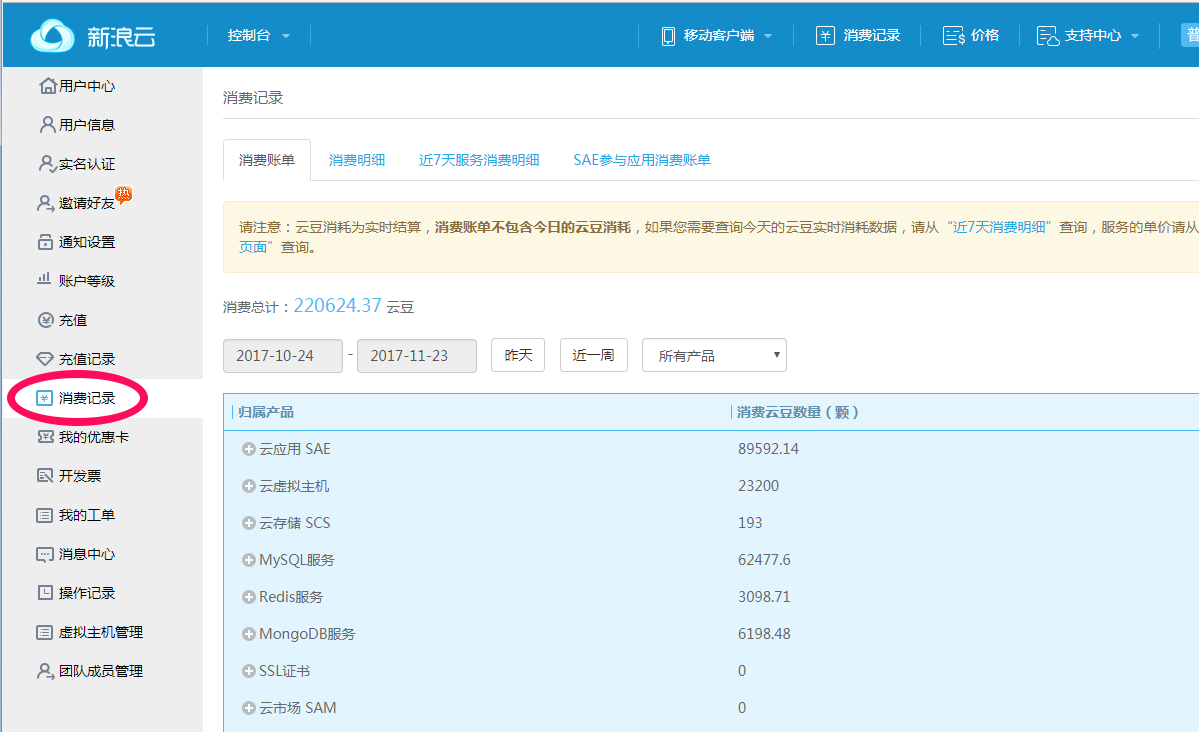
Task: Click the phone icon in top bar
Action: (668, 36)
